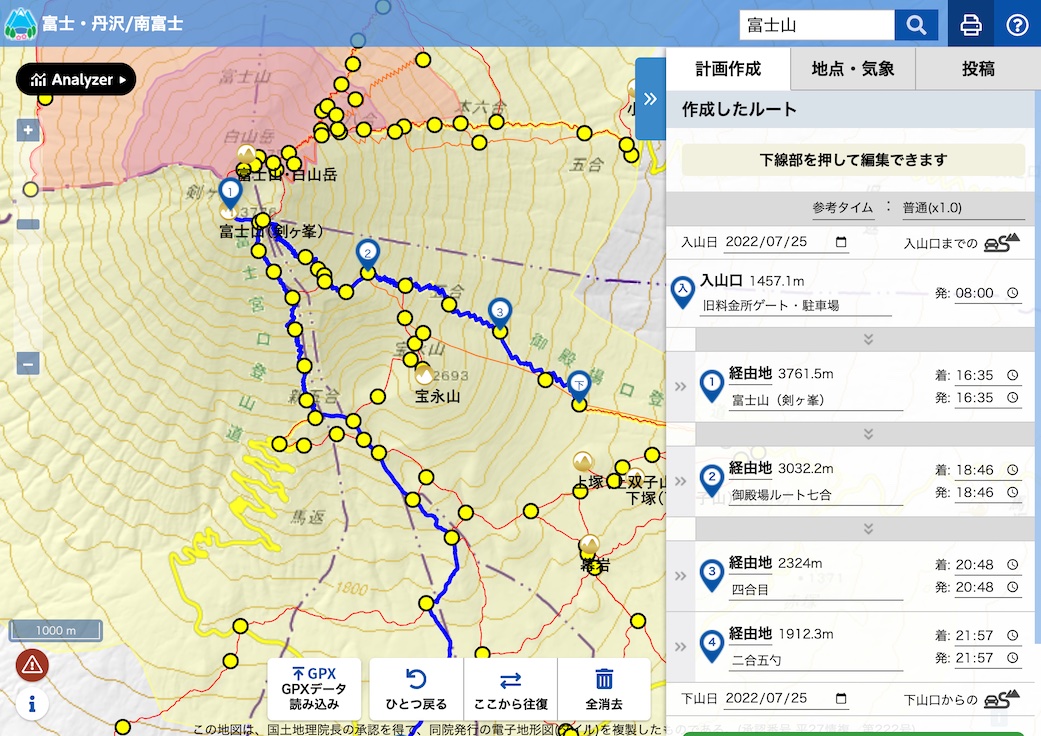The image size is (1041, 736).
Task: Click waypoint 2 pin in the list
Action: (x=712, y=481)
